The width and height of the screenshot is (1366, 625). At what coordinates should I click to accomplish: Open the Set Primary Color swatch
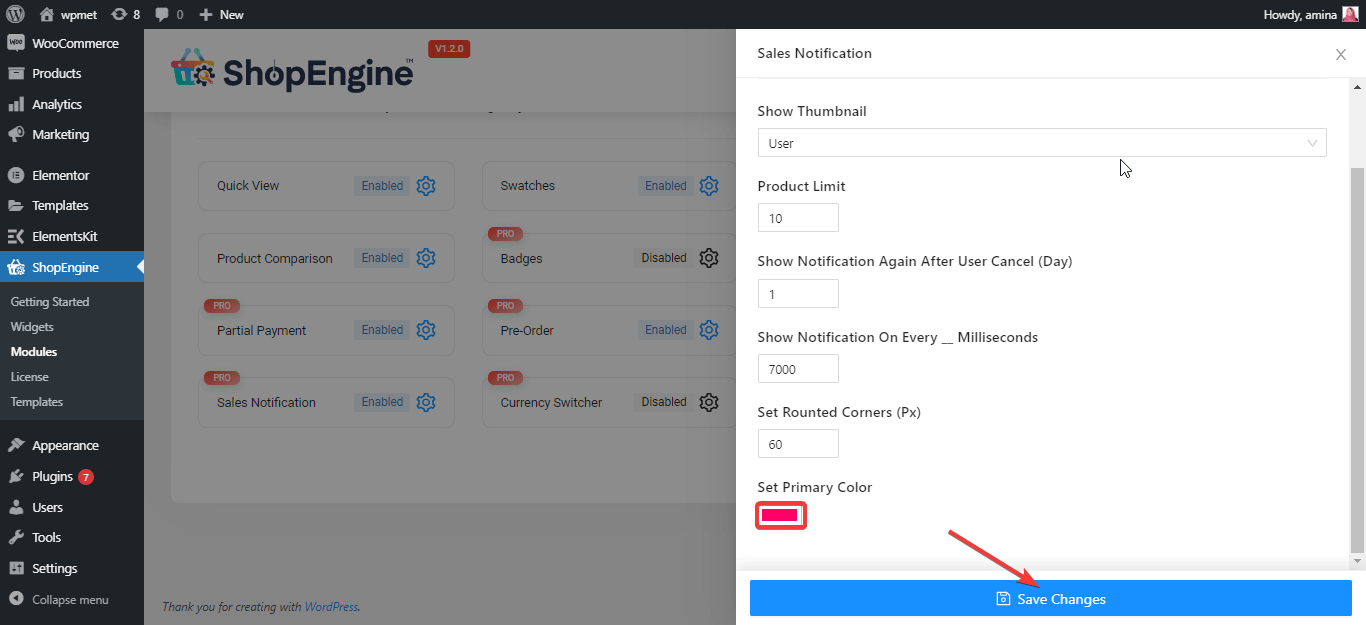[781, 516]
